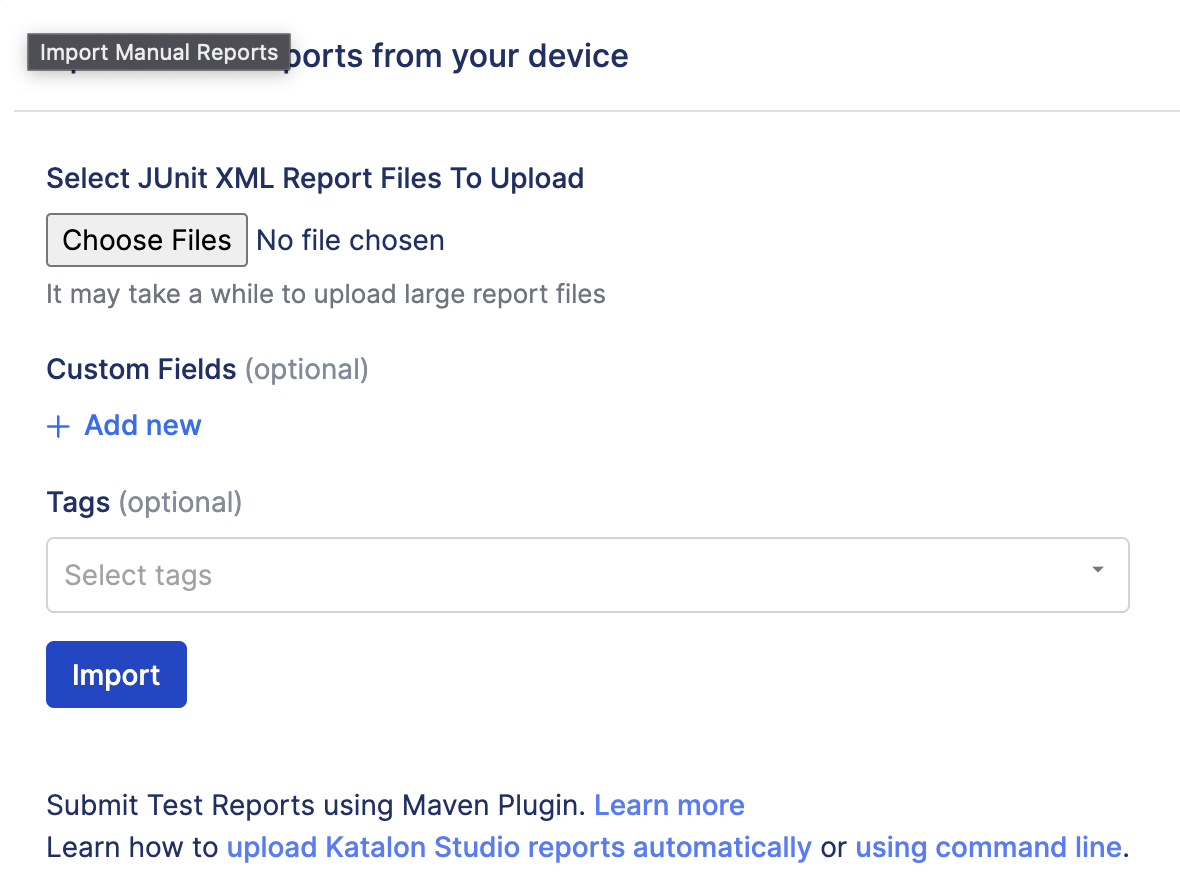Open the Learn more link
Image resolution: width=1180 pixels, height=886 pixels.
tap(669, 805)
